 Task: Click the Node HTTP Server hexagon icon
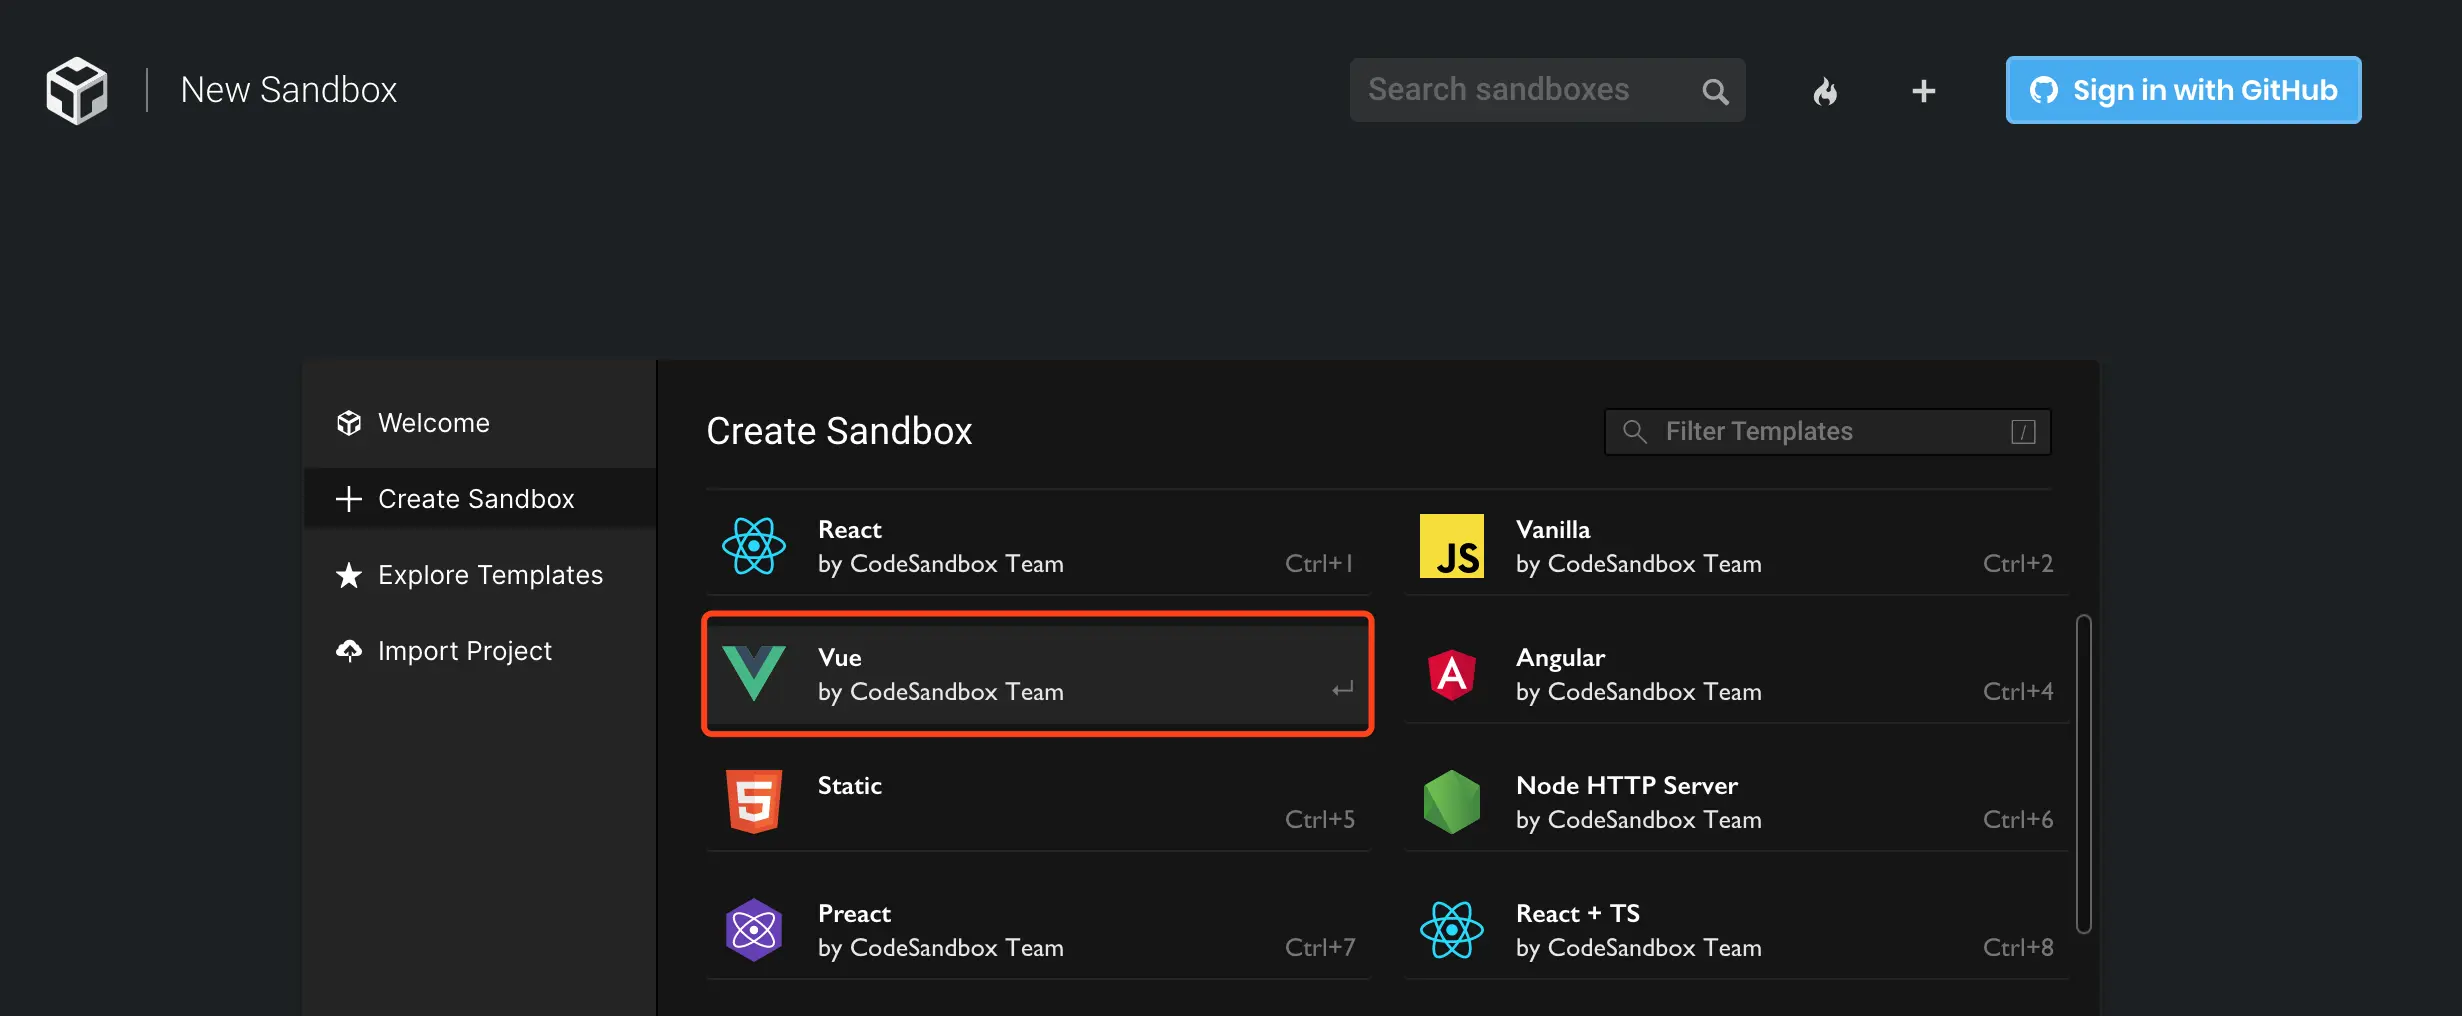click(1451, 802)
